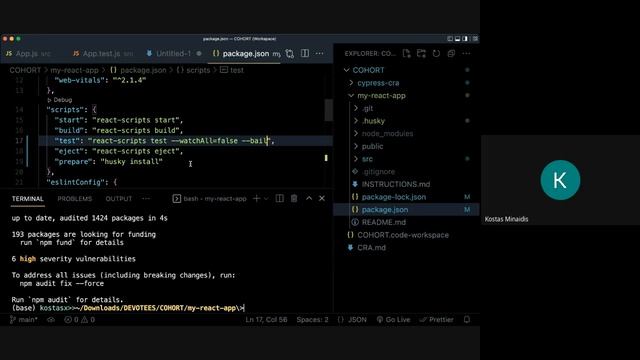Click the terminal command prompt line
Viewport: 640px width, 360px height.
pyautogui.click(x=128, y=308)
